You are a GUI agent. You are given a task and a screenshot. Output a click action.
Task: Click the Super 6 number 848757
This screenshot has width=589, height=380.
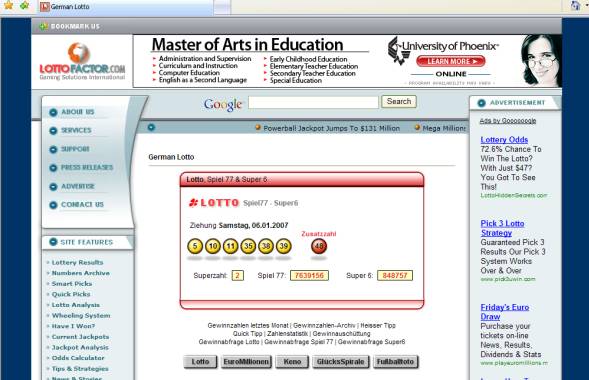395,275
